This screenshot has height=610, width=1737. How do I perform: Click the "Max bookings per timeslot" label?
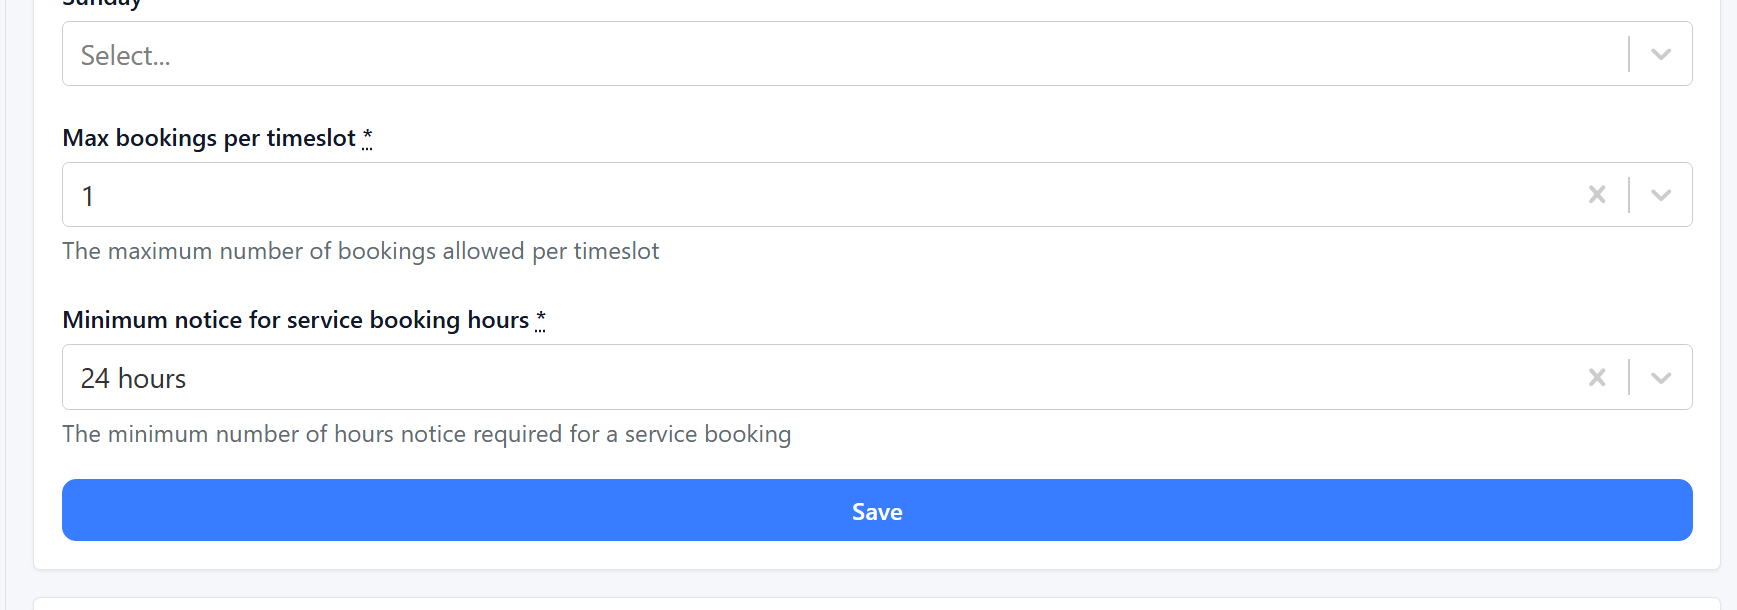(x=209, y=138)
